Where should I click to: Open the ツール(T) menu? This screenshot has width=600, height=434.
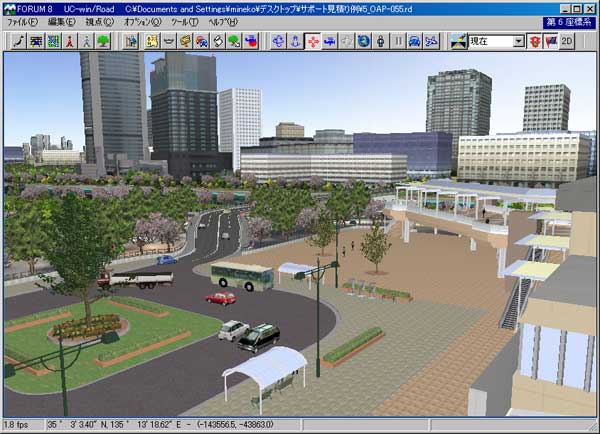184,22
